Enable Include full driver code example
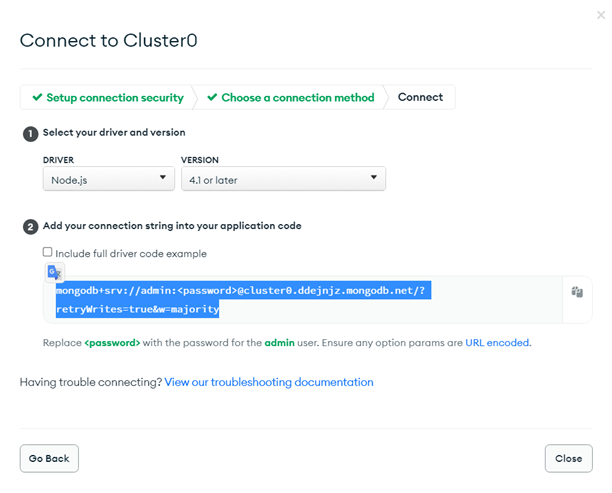612x493 pixels. [x=48, y=253]
